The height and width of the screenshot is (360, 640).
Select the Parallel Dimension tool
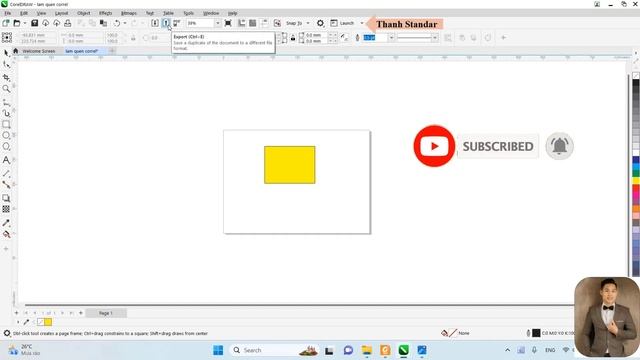coord(6,173)
